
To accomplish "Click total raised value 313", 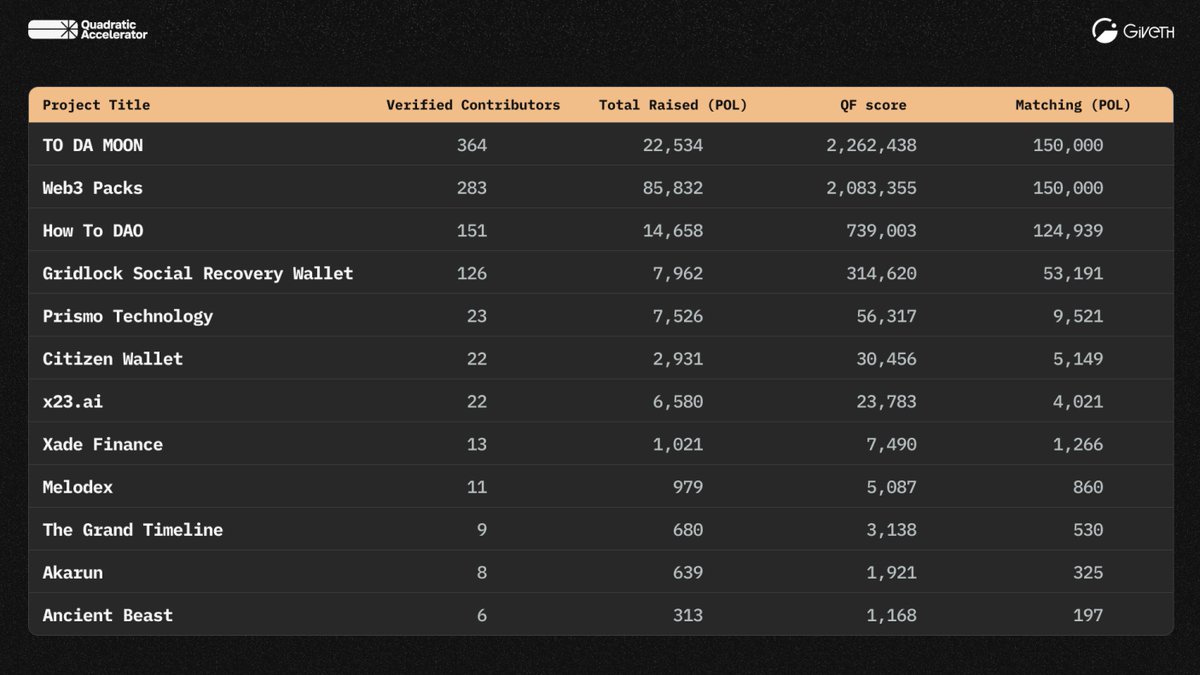I will coord(688,615).
